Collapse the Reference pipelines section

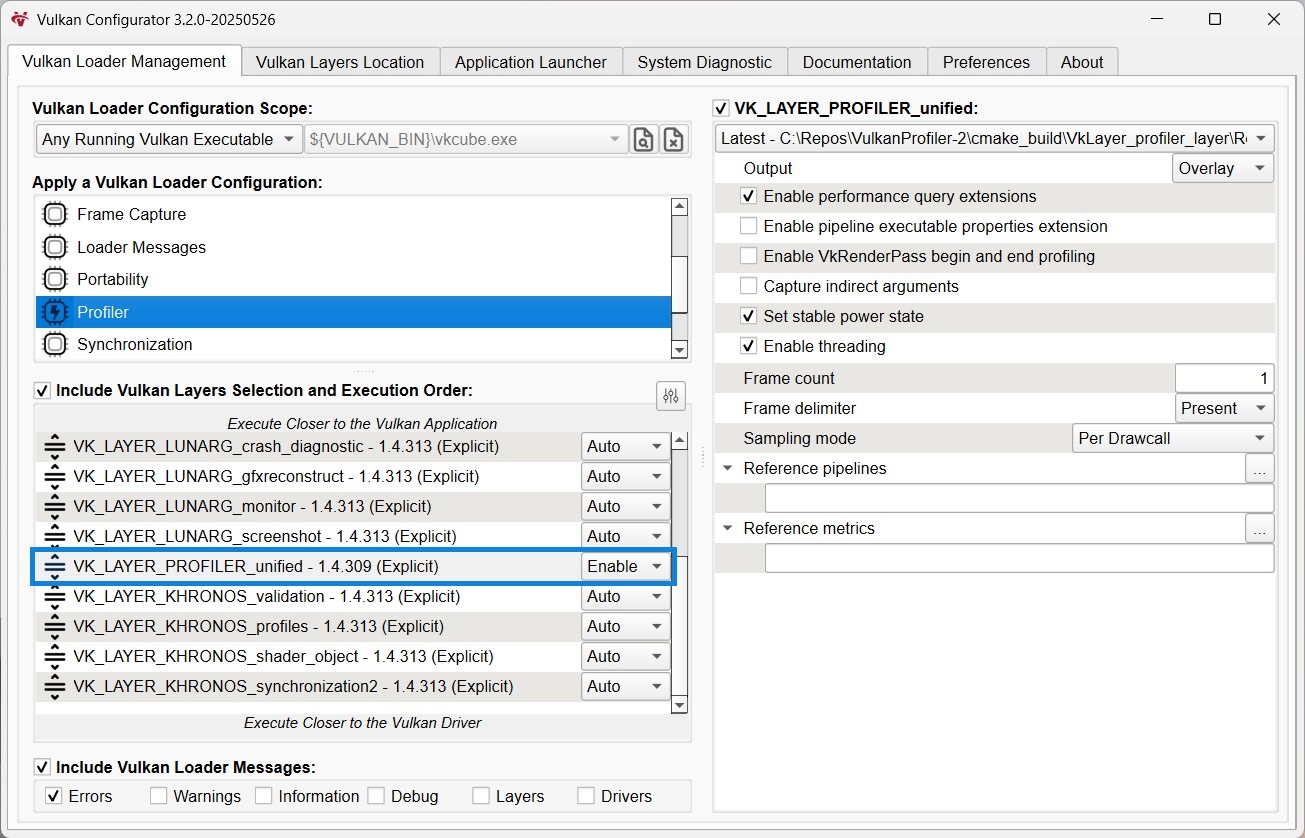(x=725, y=468)
